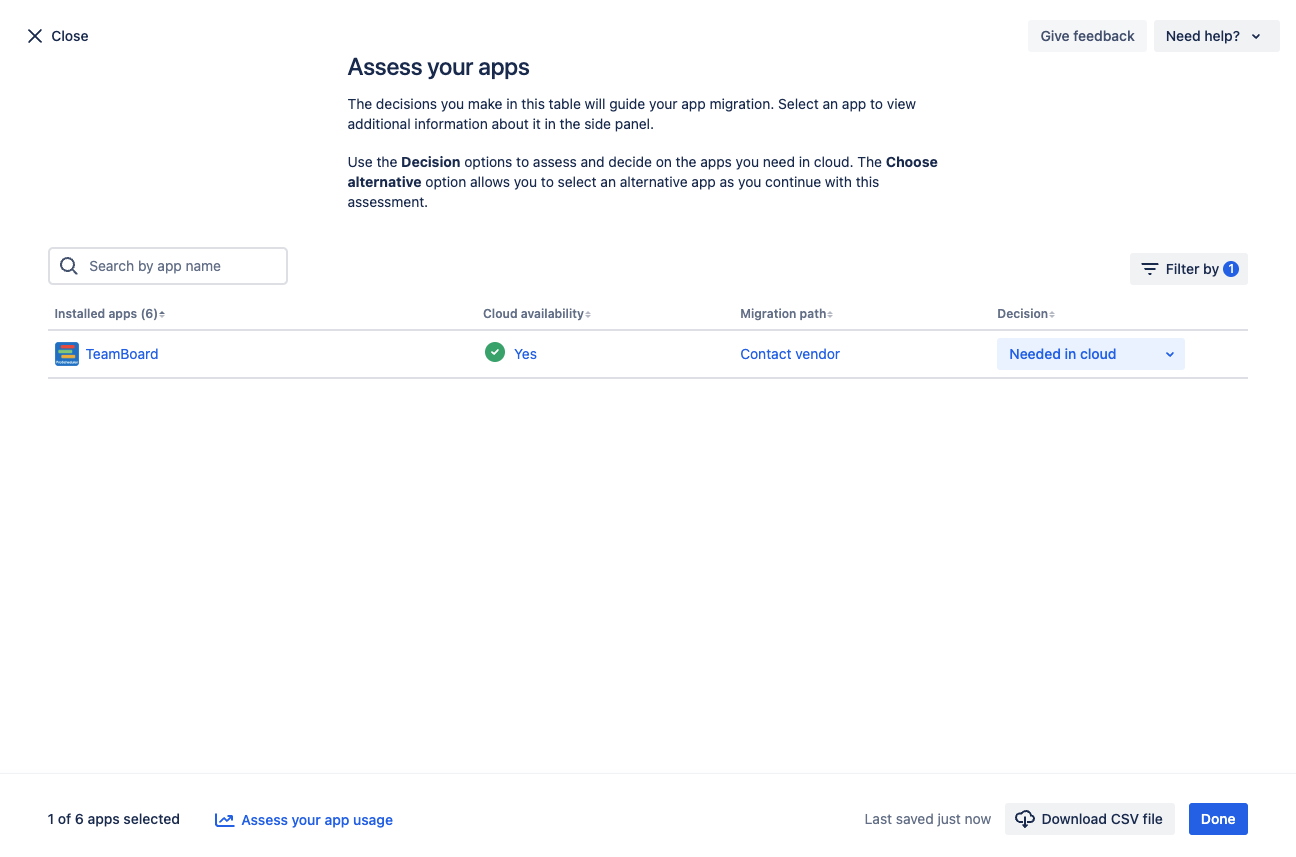Image resolution: width=1296 pixels, height=857 pixels.
Task: Click the TeamBoard app logo icon
Action: point(67,354)
